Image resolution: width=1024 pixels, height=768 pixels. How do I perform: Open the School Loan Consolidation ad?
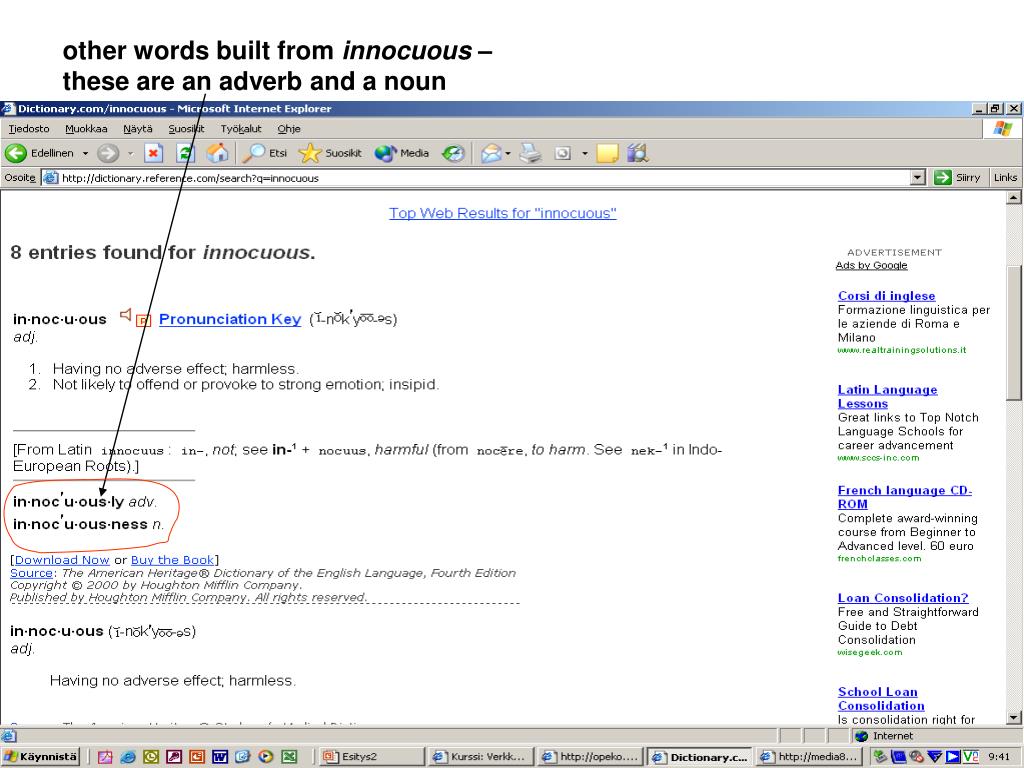point(881,698)
